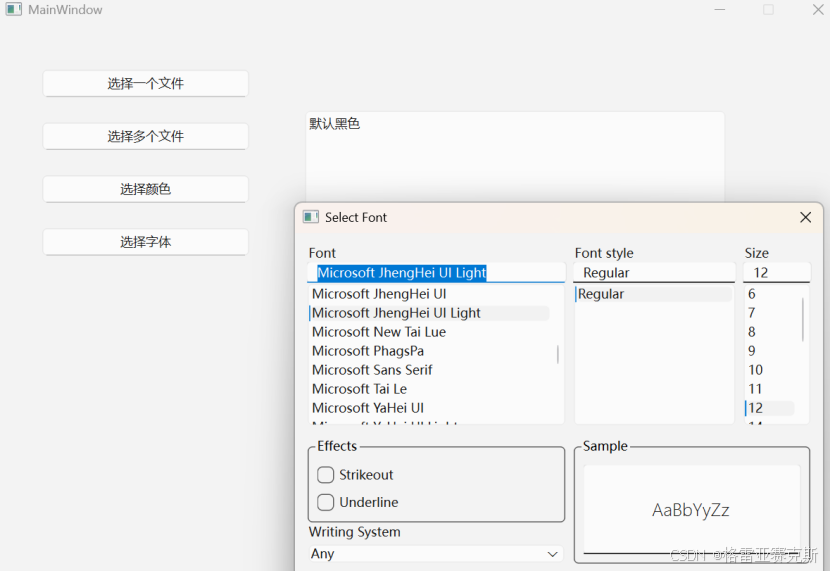Select Microsoft New Tai Lue font
The width and height of the screenshot is (830, 571).
pyautogui.click(x=430, y=332)
